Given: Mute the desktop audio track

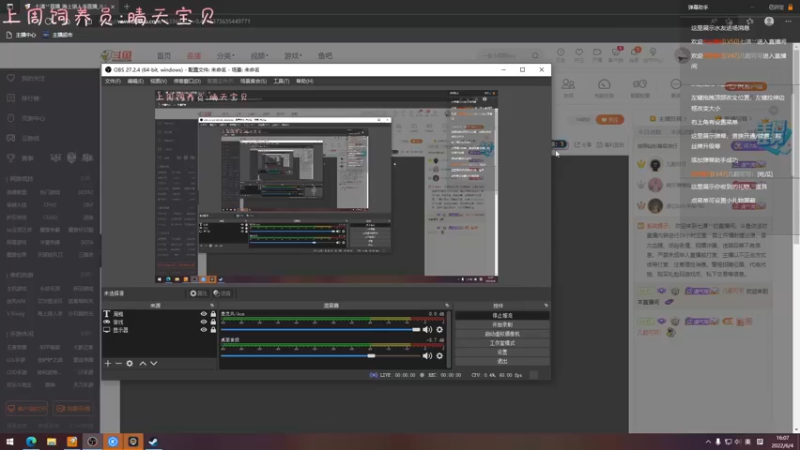Looking at the screenshot, I should [x=427, y=356].
